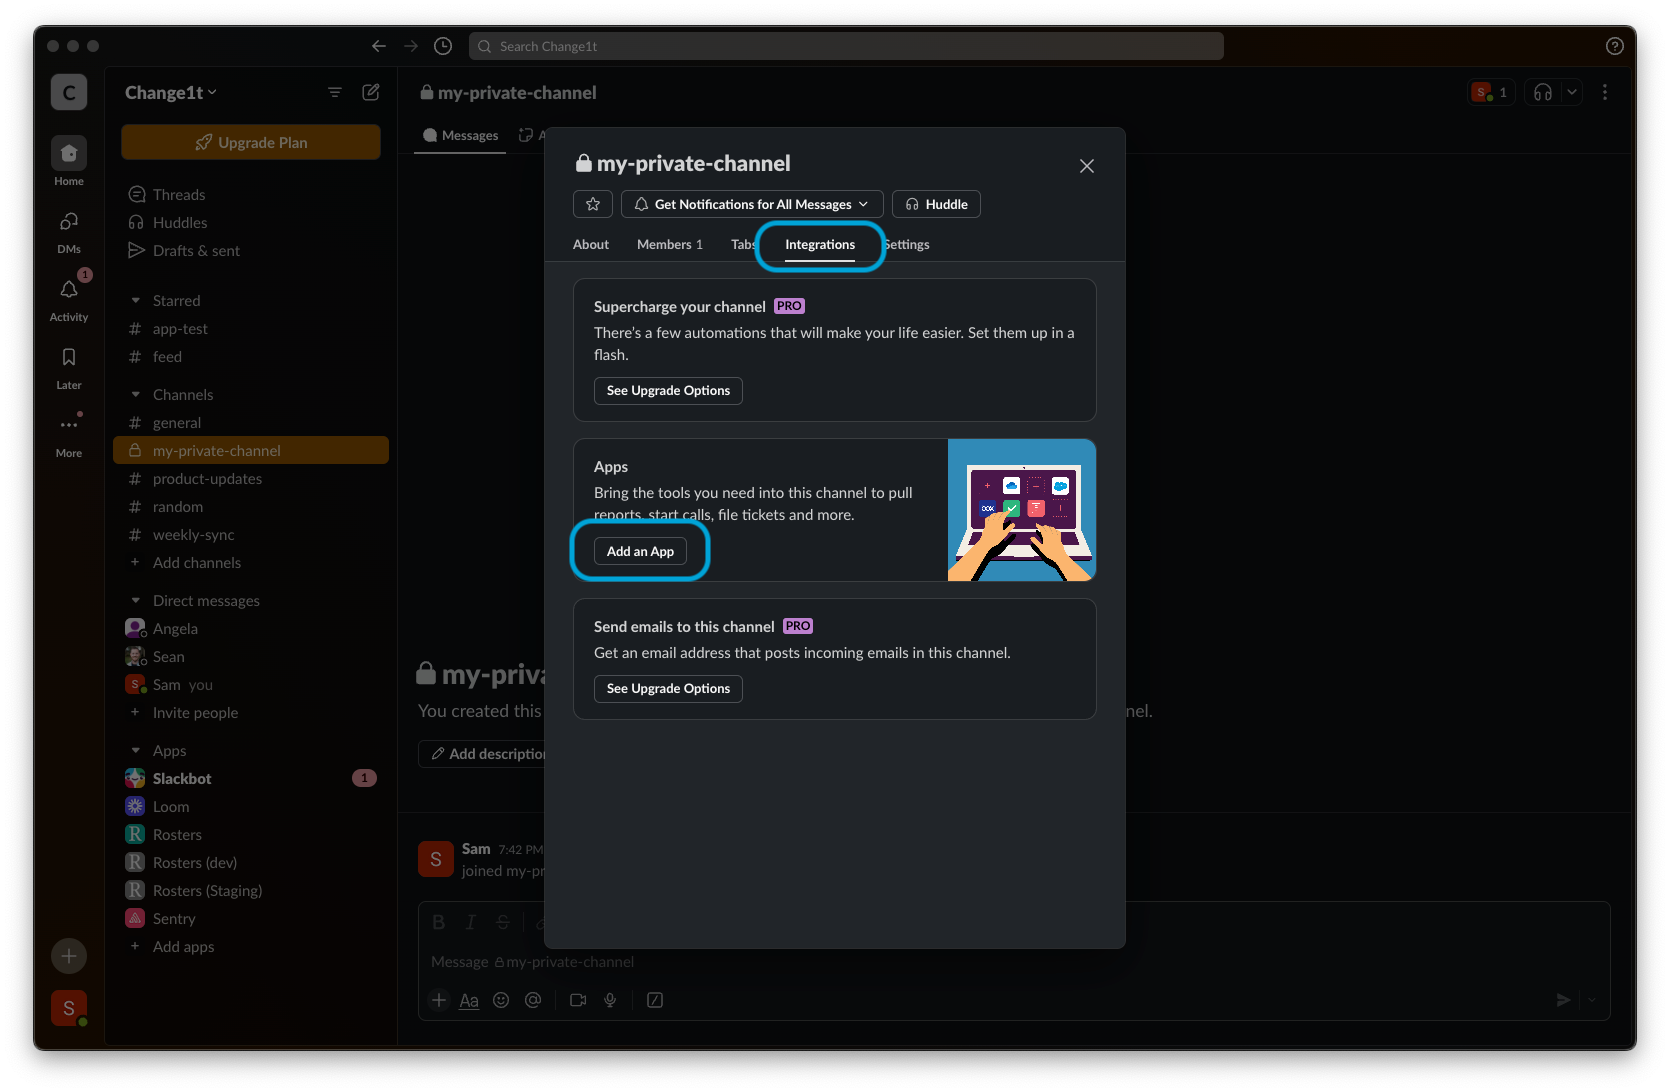Open the Loom app
The height and width of the screenshot is (1092, 1670).
251,806
